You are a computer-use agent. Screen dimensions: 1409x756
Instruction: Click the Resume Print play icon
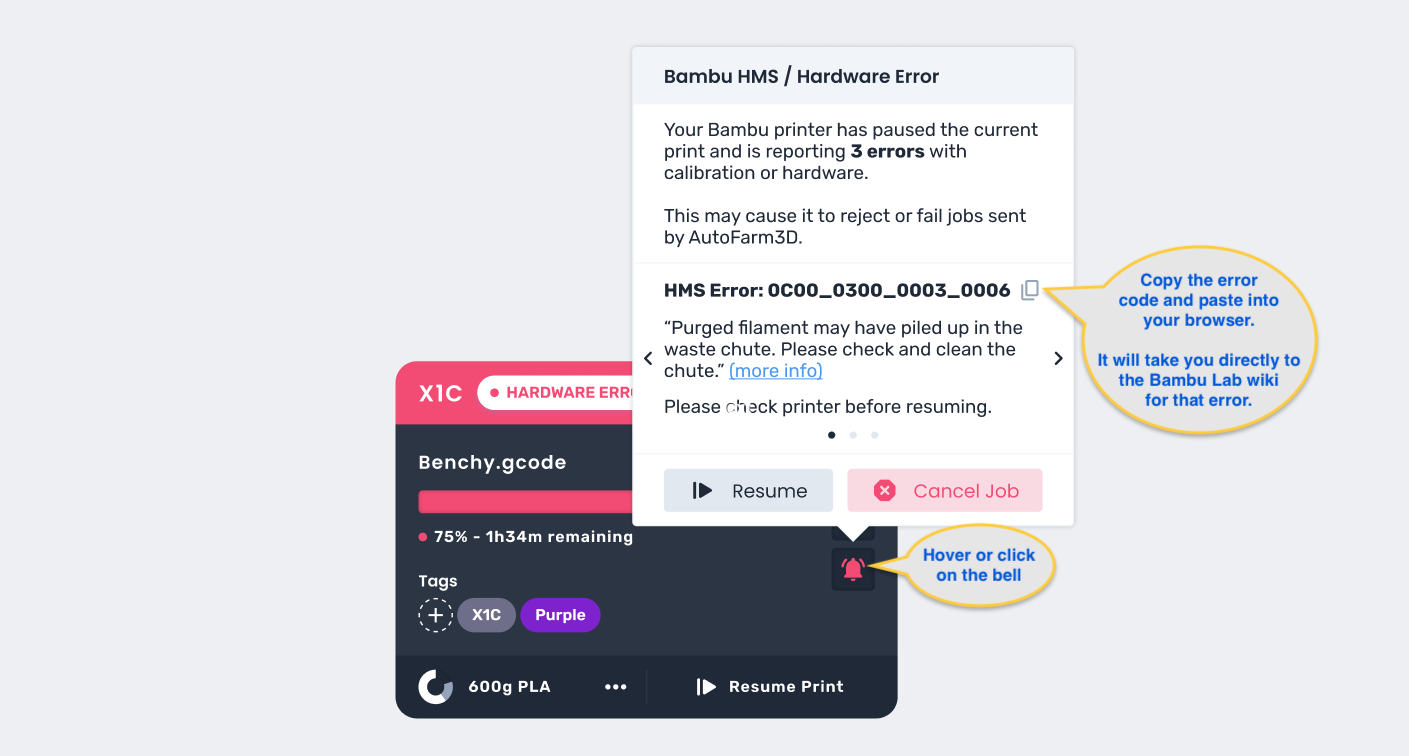[x=706, y=687]
